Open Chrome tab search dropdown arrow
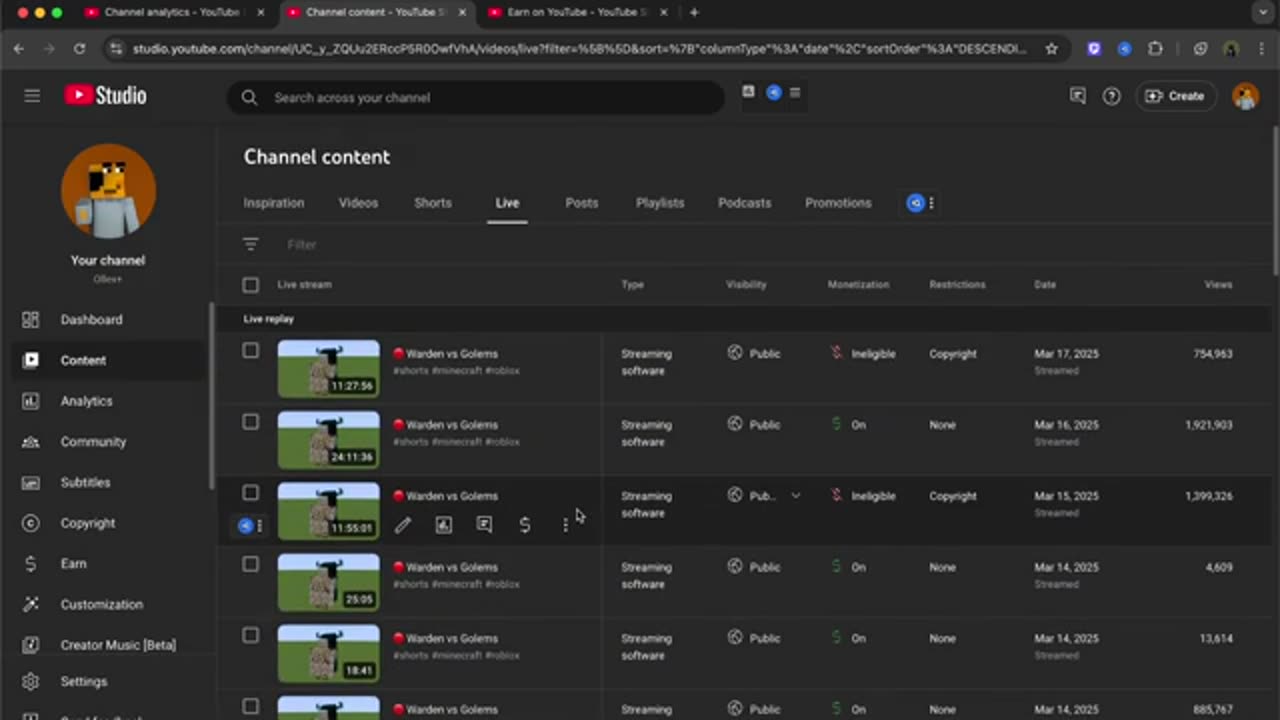The image size is (1280, 720). tap(1262, 12)
